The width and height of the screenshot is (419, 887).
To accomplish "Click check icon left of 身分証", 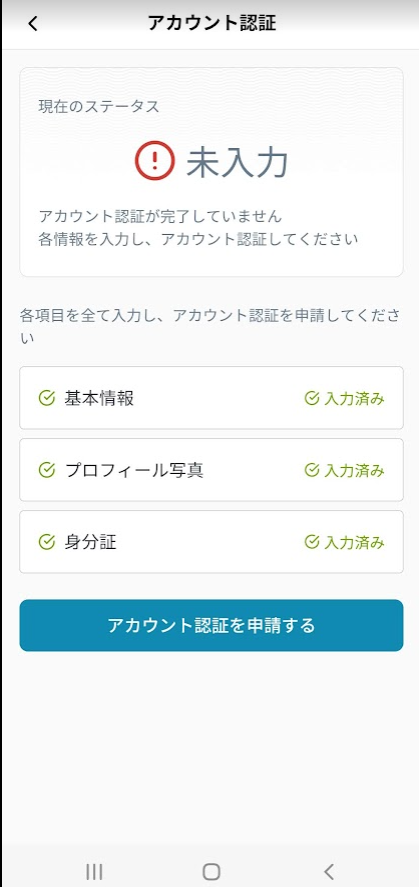I will [x=47, y=542].
